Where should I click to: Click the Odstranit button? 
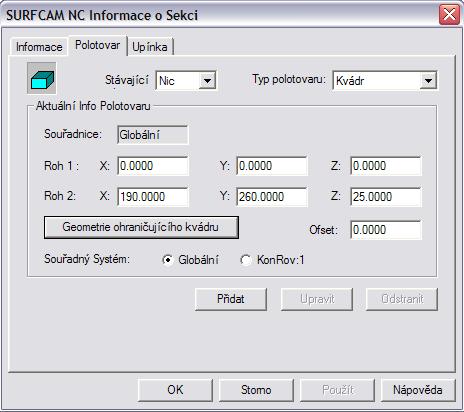pyautogui.click(x=402, y=299)
